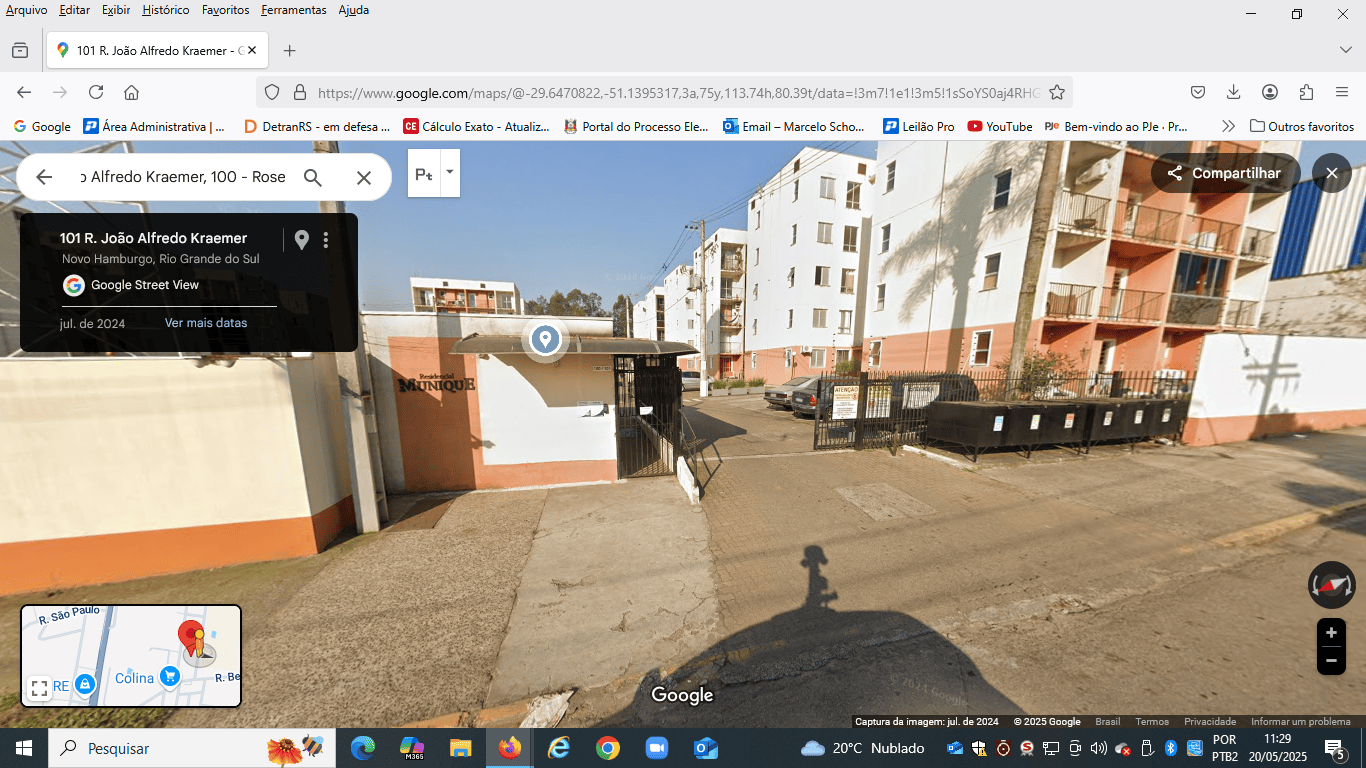Click the Termos link in footer

1152,722
